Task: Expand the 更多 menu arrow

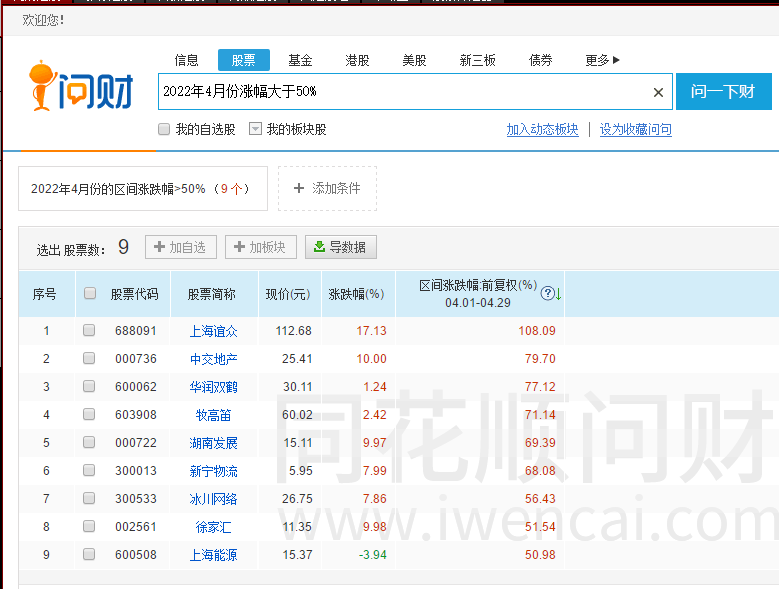Action: [617, 60]
